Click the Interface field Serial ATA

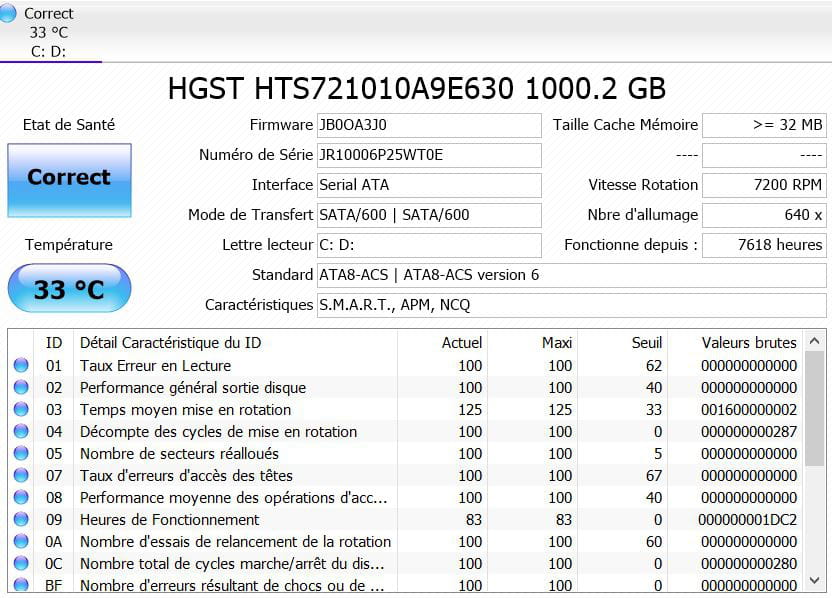click(x=429, y=185)
